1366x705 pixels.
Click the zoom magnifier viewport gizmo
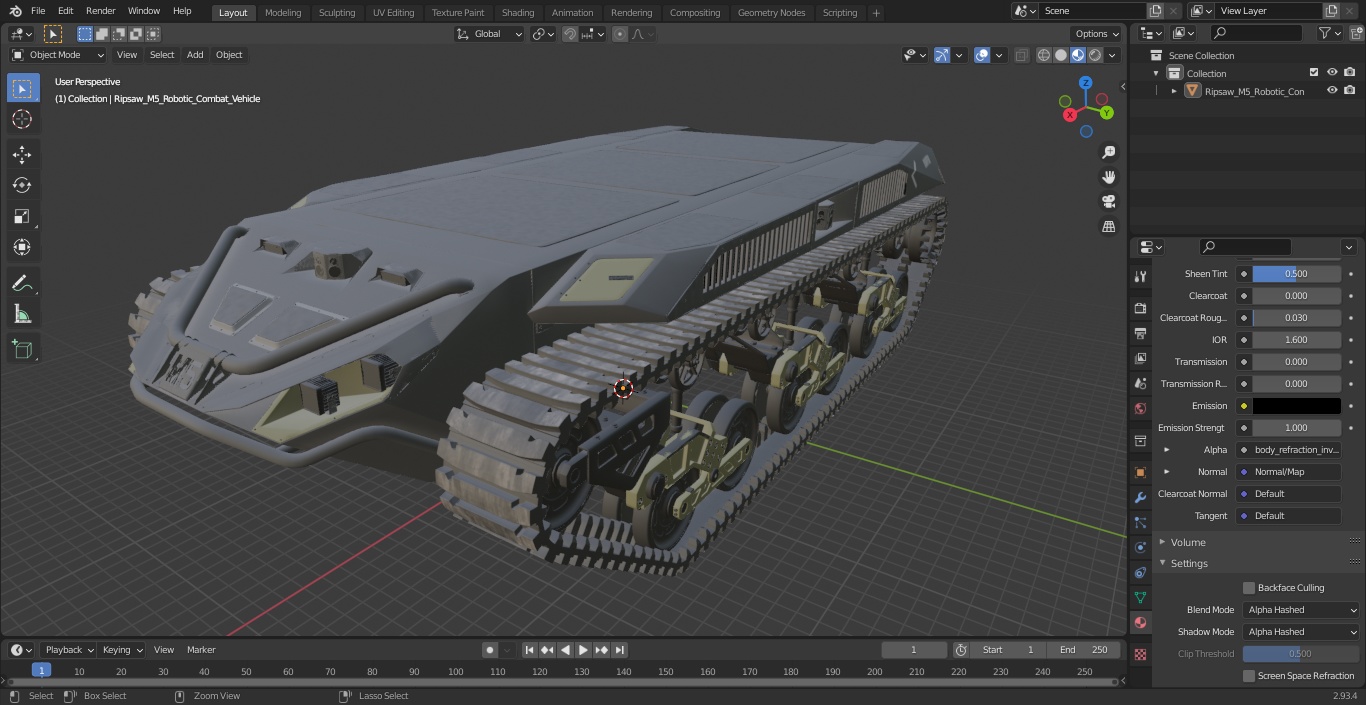pyautogui.click(x=1109, y=152)
